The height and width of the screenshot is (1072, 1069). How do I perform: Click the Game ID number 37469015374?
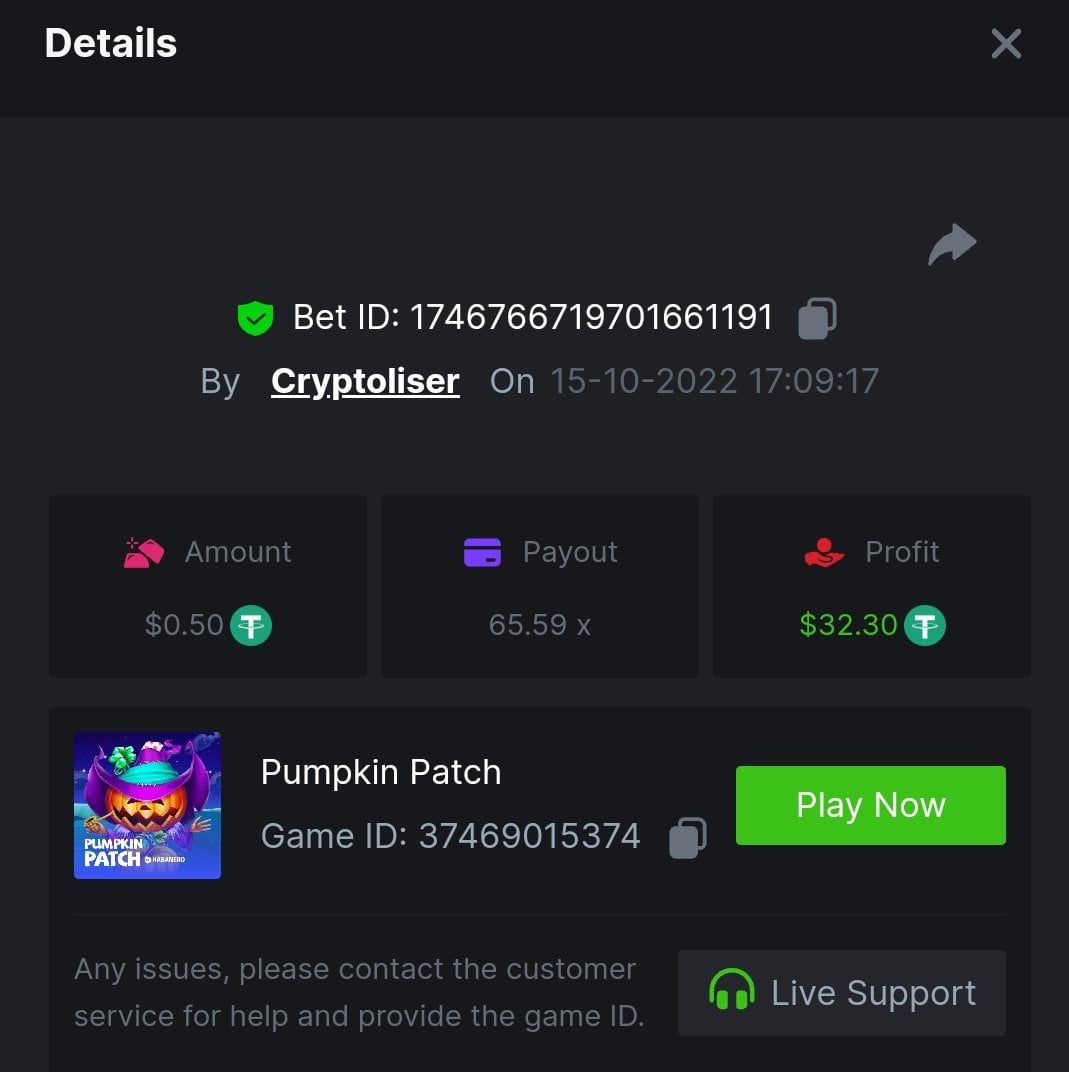[x=529, y=836]
